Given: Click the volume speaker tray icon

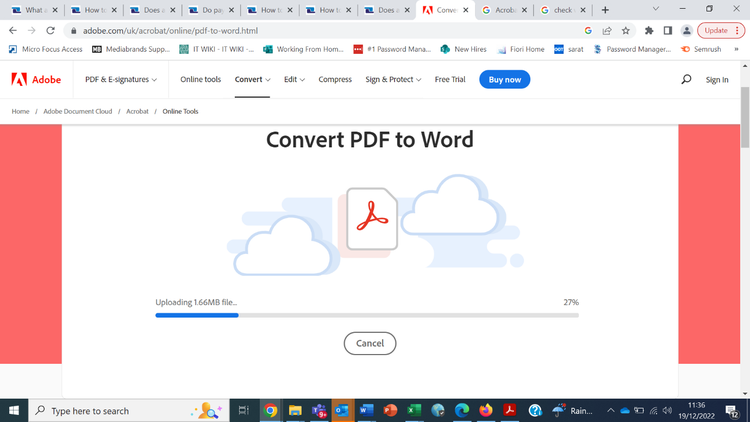Looking at the screenshot, I should click(x=668, y=411).
